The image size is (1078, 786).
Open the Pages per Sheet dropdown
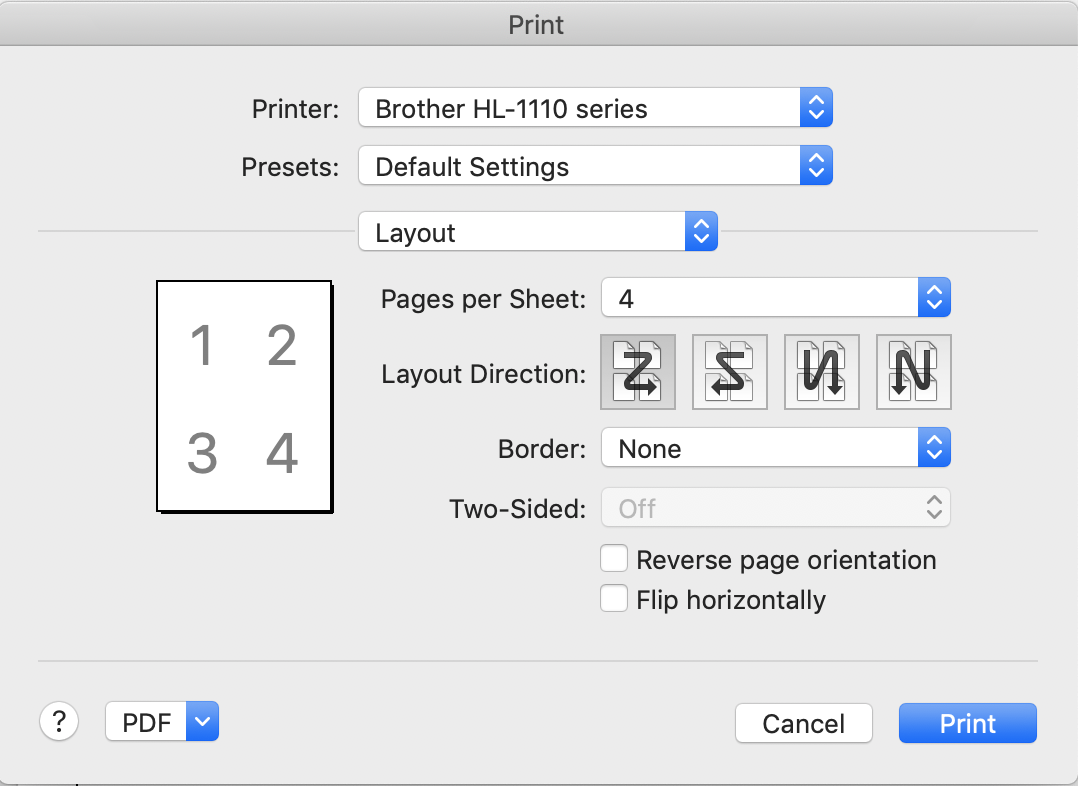click(x=775, y=297)
